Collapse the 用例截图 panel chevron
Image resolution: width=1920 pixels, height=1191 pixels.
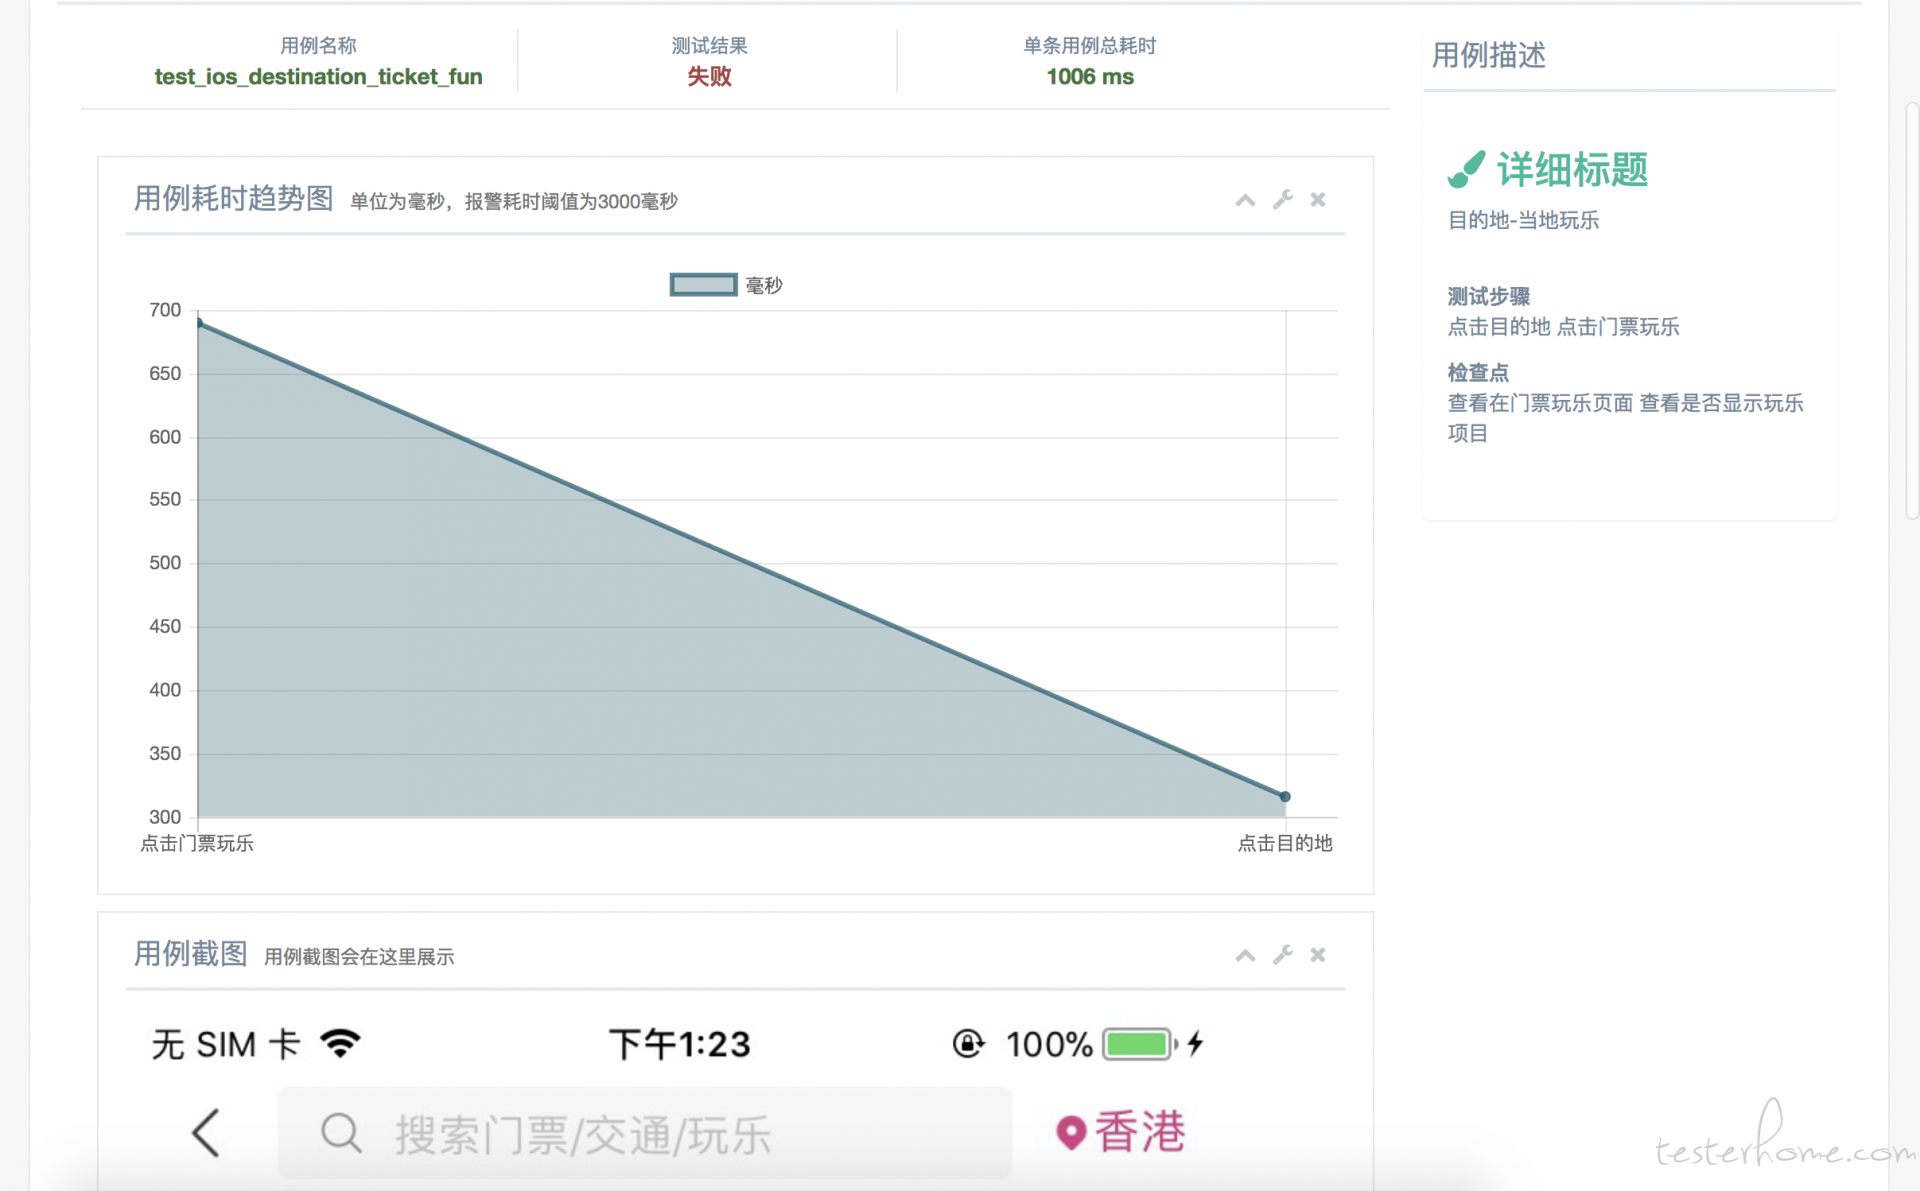tap(1245, 955)
